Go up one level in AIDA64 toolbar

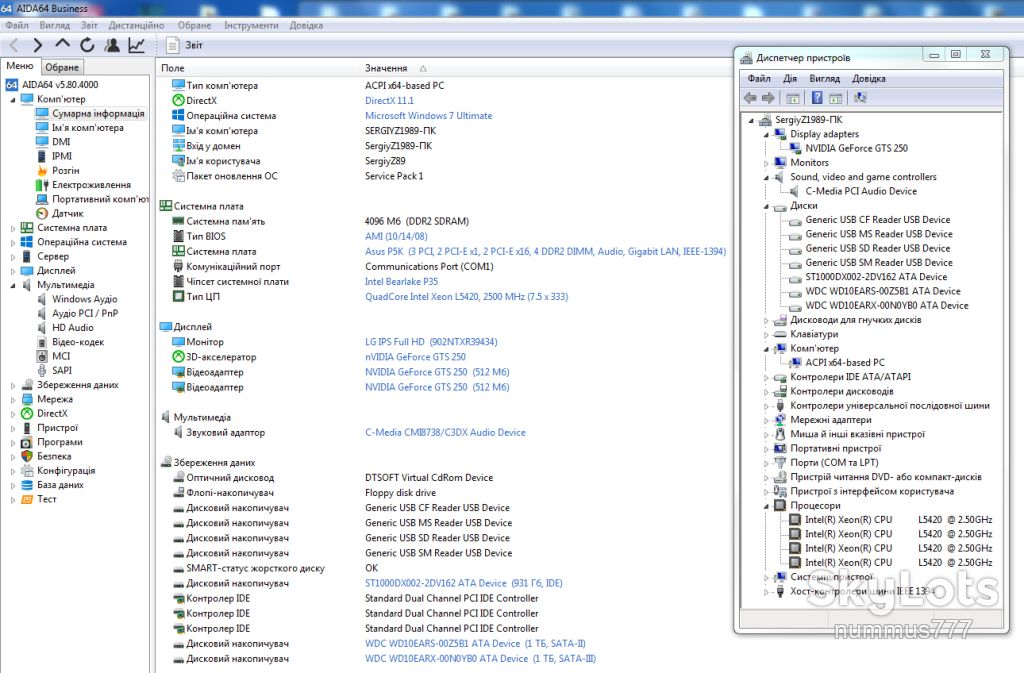coord(62,44)
